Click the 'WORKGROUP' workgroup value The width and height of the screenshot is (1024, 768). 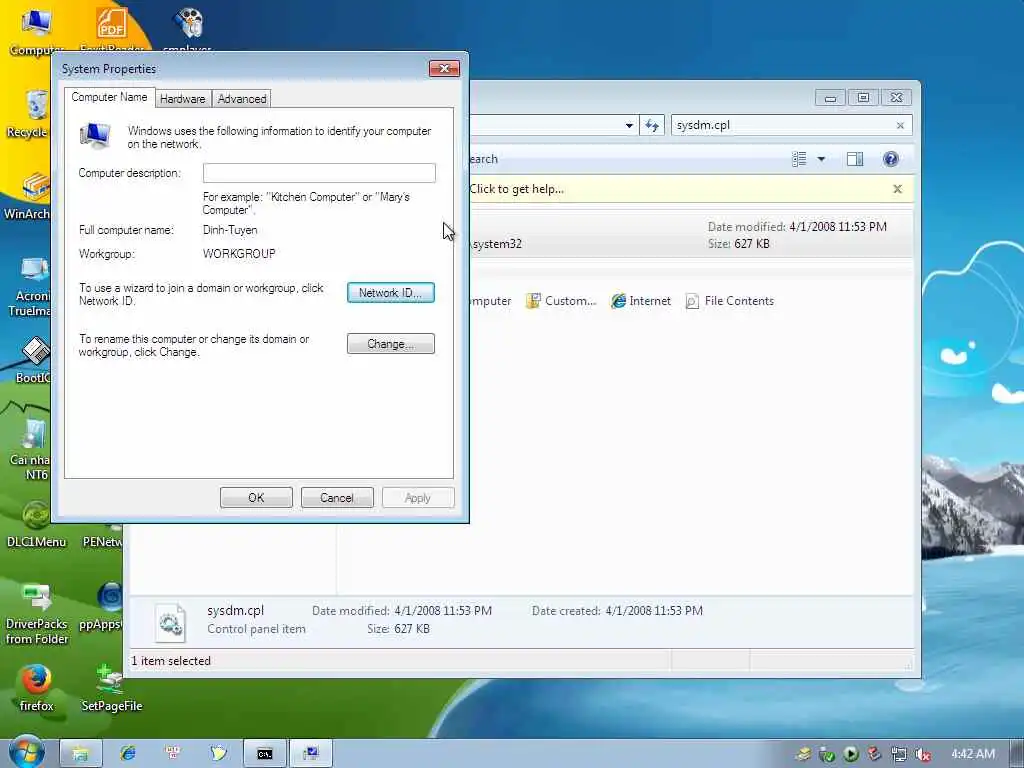click(x=239, y=253)
